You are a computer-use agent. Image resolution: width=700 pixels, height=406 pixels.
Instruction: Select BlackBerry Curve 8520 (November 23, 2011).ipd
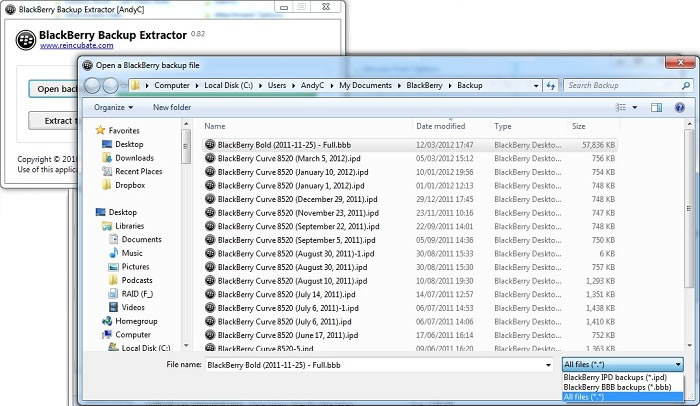point(410,213)
